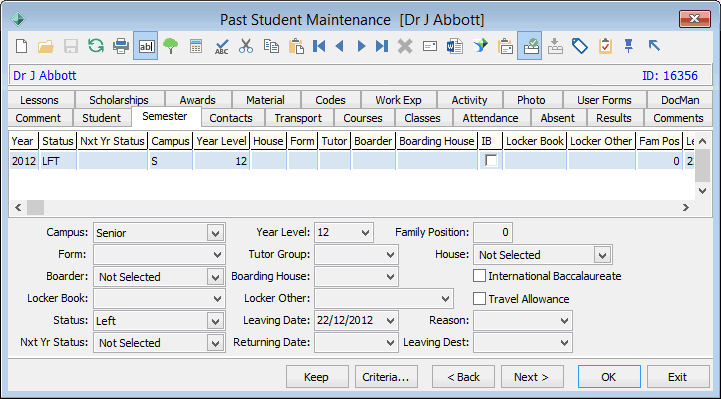Click the grid's vertical scroll down arrow
This screenshot has height=399, width=721.
(x=702, y=191)
